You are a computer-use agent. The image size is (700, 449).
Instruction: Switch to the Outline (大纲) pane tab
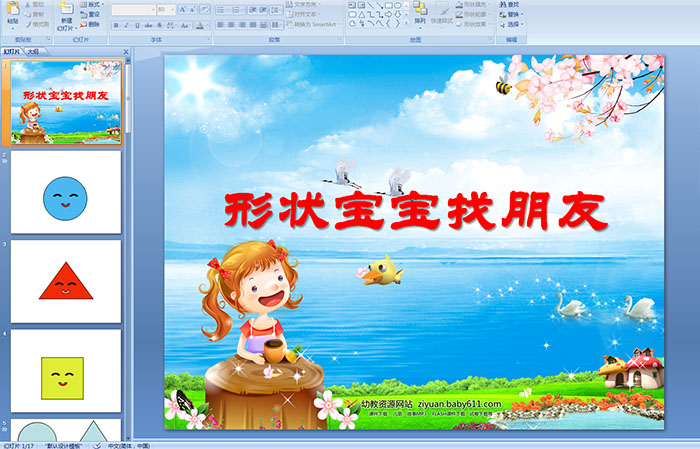click(33, 52)
